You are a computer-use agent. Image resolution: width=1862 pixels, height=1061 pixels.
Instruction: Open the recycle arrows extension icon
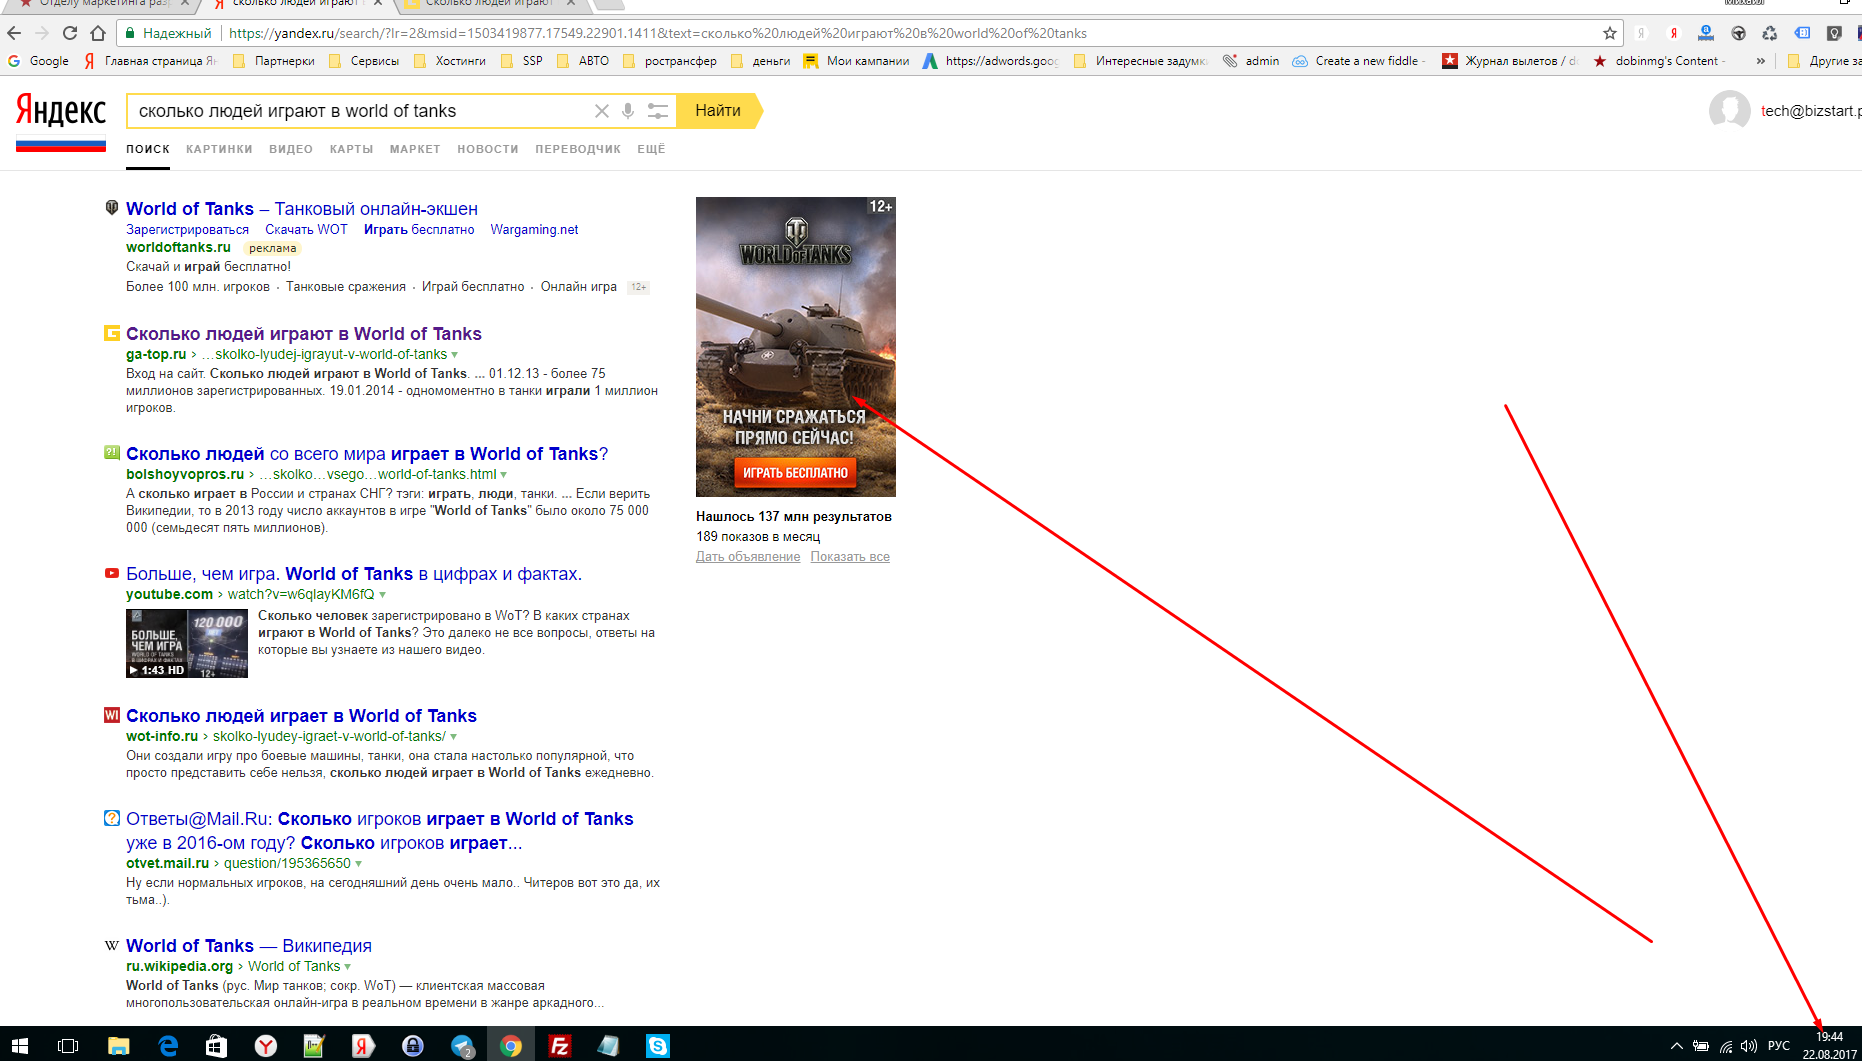click(1770, 33)
